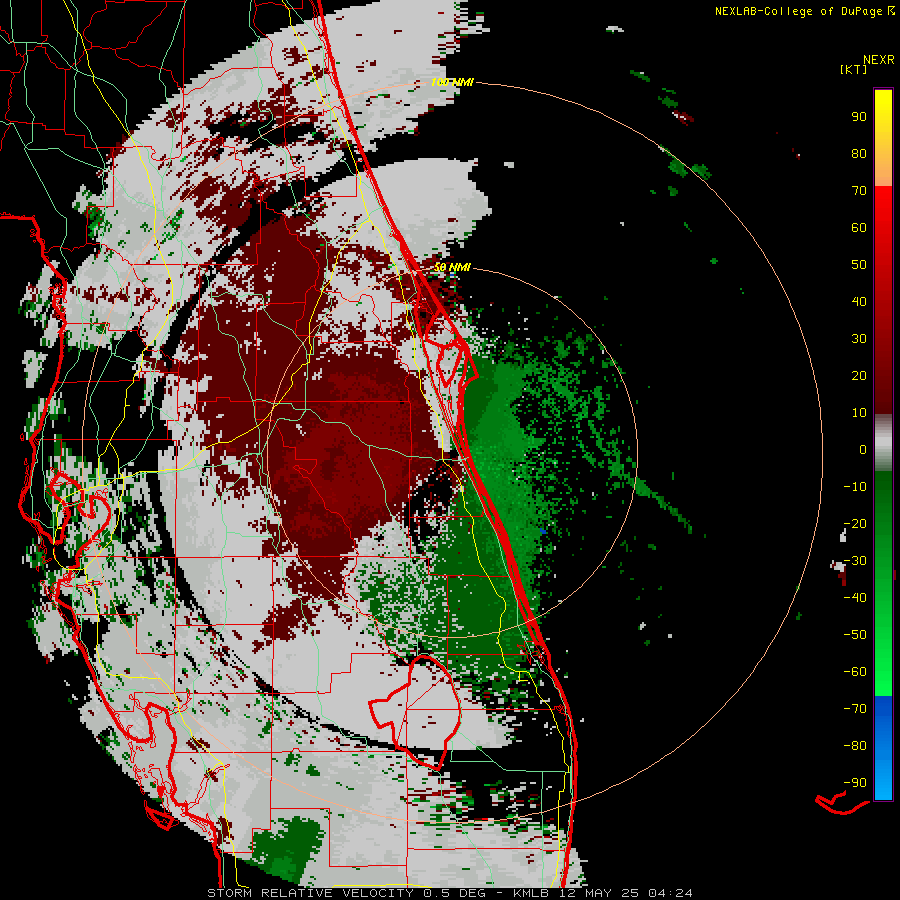Click the STORM RELATIVE VELOCITY caption text
Image resolution: width=900 pixels, height=900 pixels.
(x=313, y=893)
